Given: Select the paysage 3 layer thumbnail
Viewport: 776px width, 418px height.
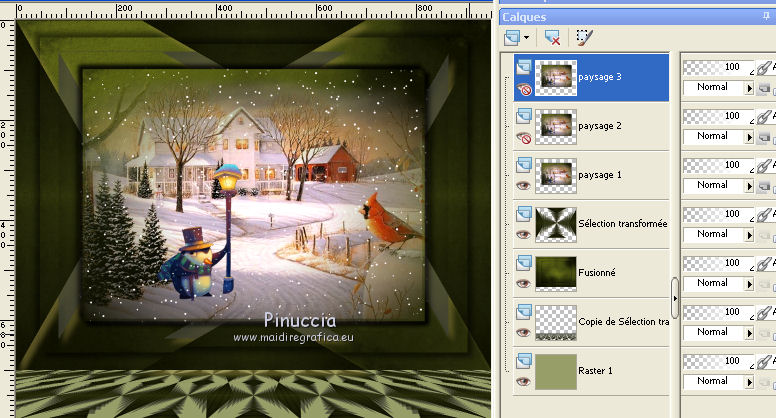Looking at the screenshot, I should [556, 78].
